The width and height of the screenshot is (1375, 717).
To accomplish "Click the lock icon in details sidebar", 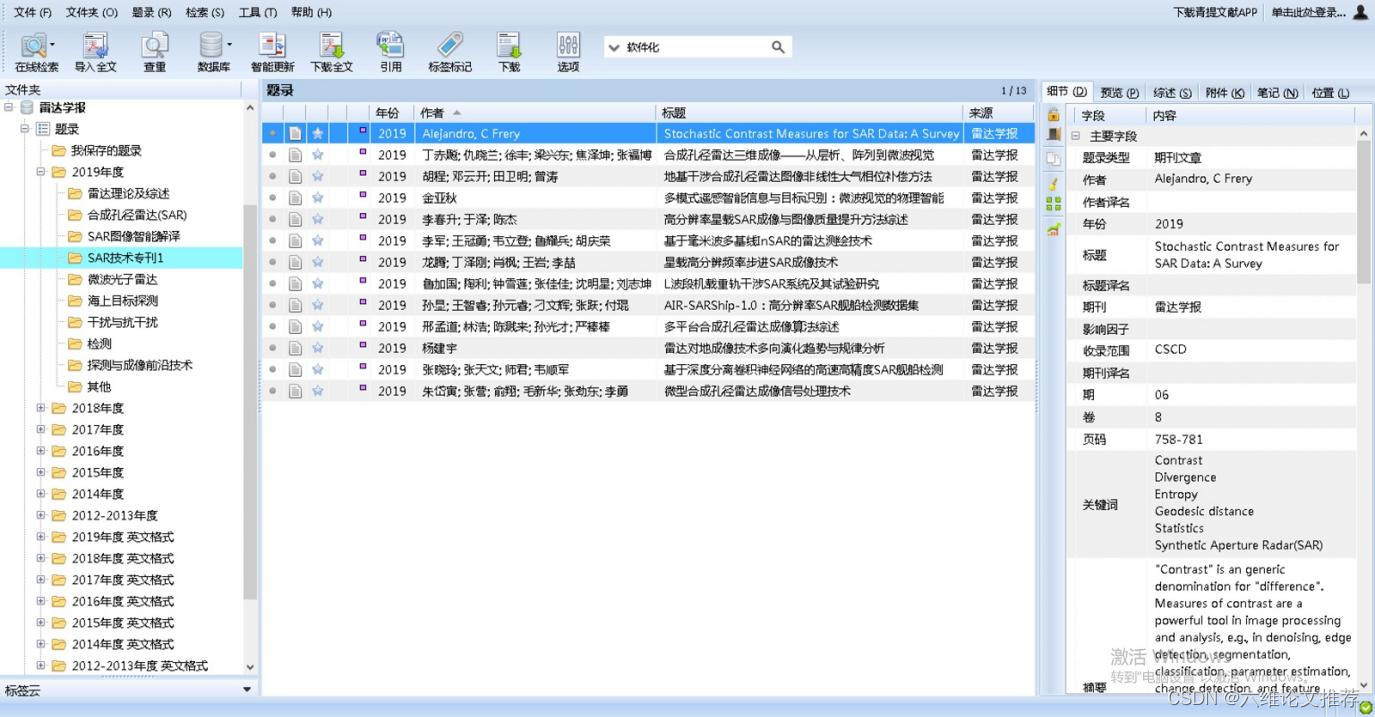I will pyautogui.click(x=1053, y=115).
